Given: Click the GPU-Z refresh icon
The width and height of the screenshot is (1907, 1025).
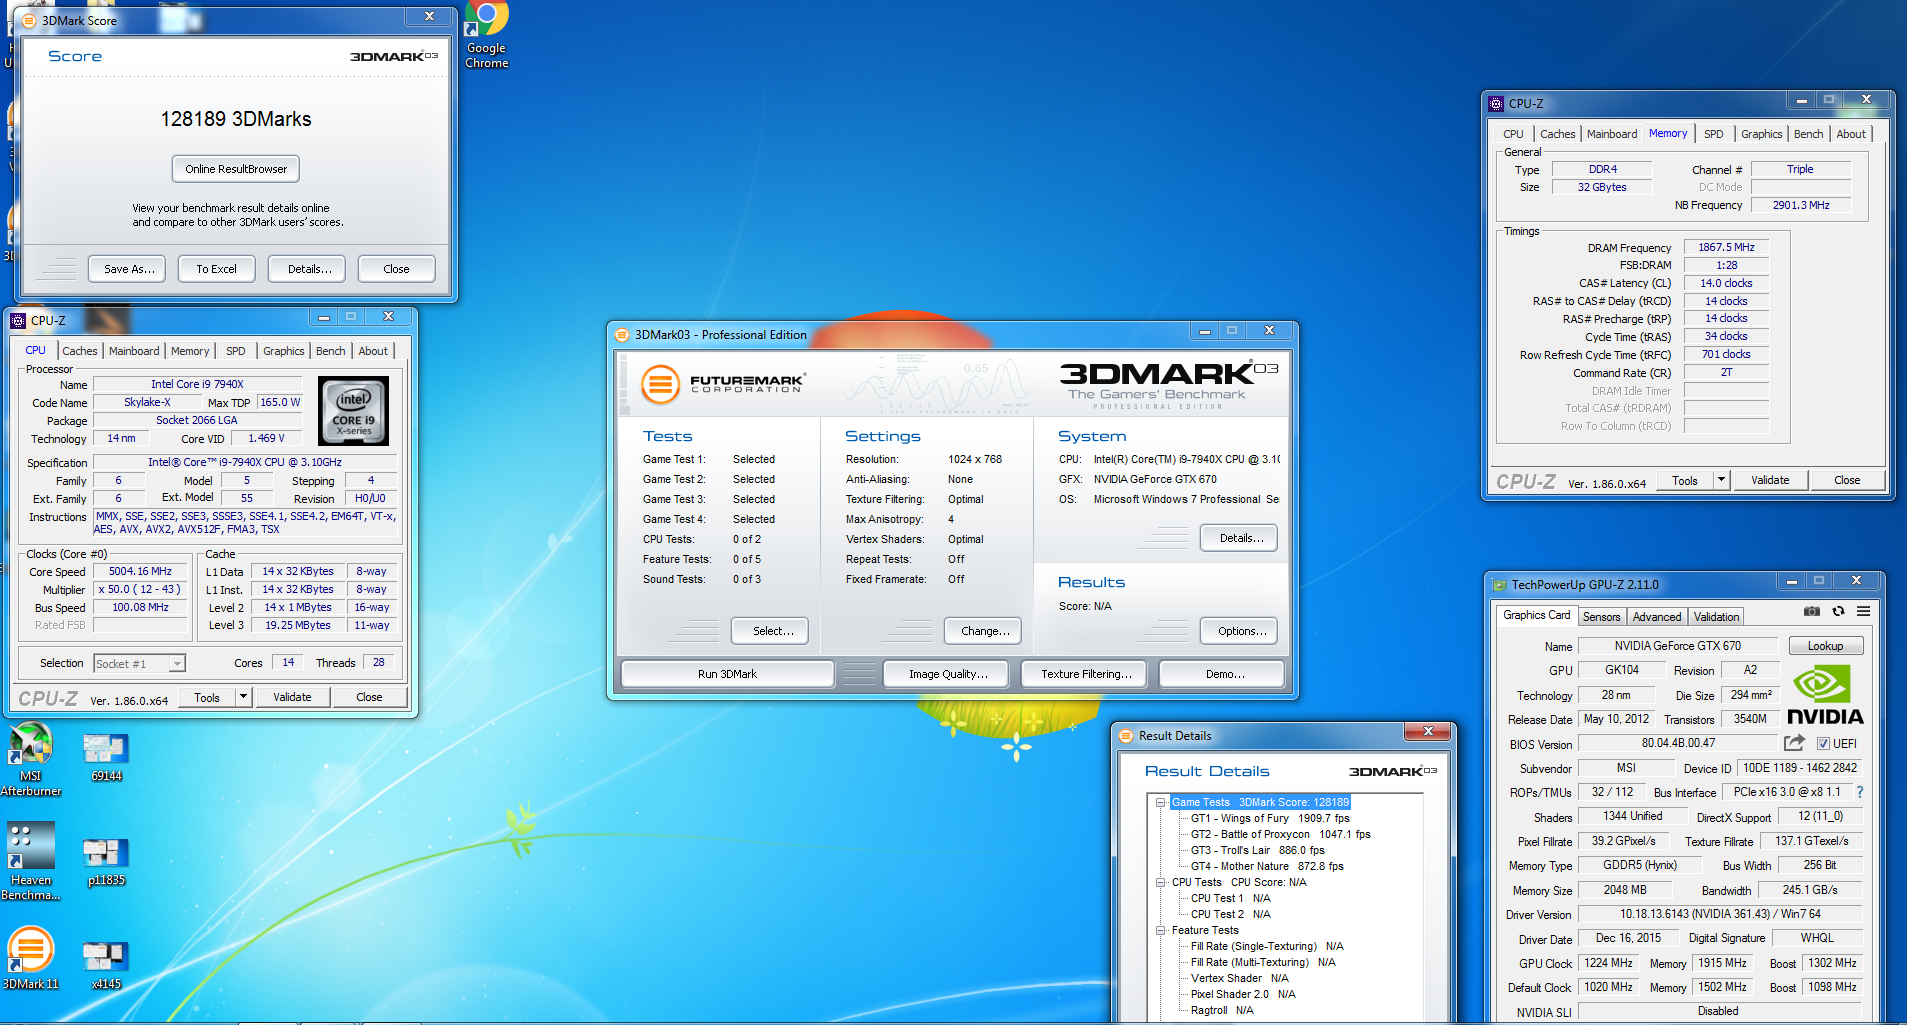Looking at the screenshot, I should tap(1838, 611).
